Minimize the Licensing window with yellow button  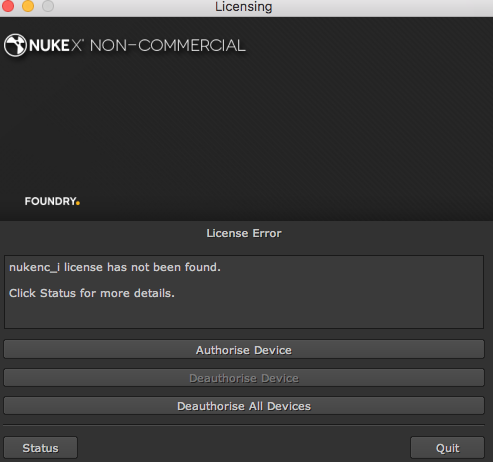[28, 6]
